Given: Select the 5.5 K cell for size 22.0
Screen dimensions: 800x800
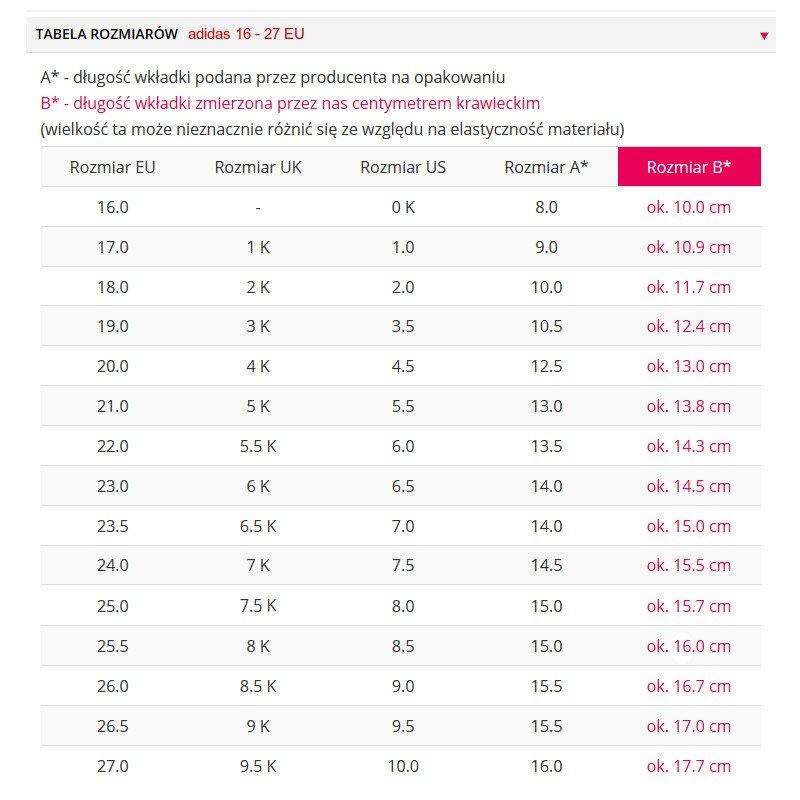Looking at the screenshot, I should 258,446.
